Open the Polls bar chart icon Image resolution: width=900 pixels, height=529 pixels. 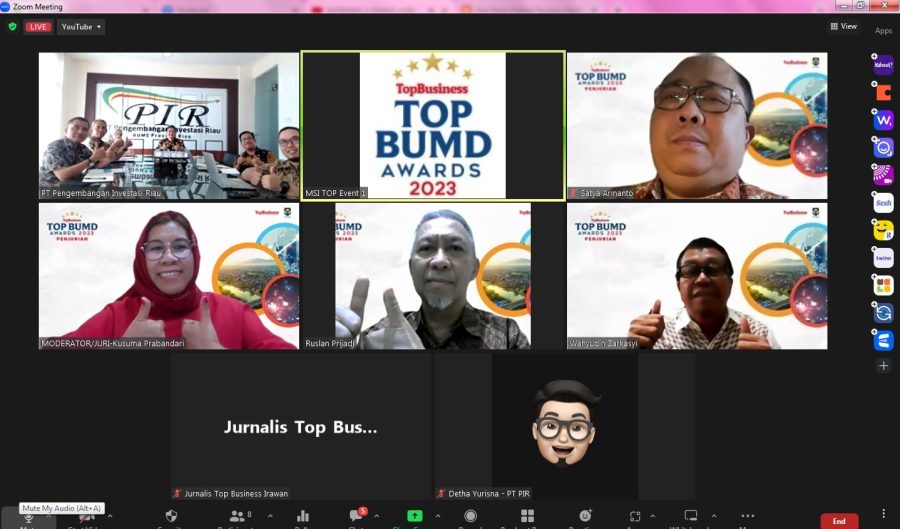click(302, 516)
